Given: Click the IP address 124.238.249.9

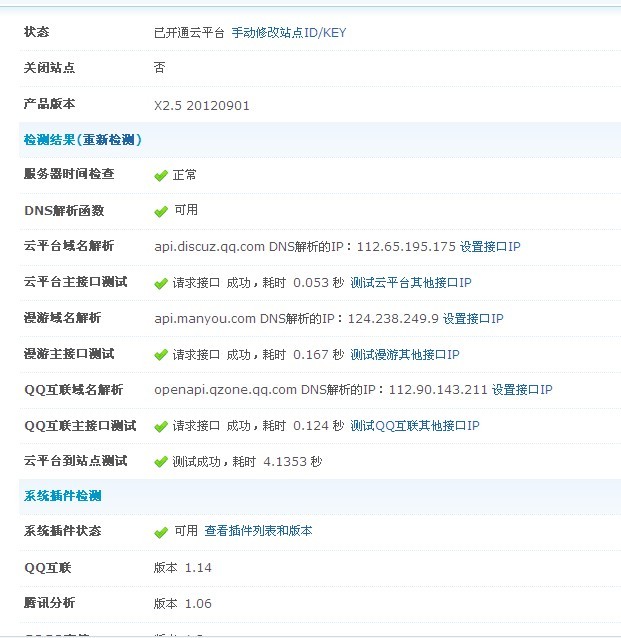Looking at the screenshot, I should click(393, 318).
